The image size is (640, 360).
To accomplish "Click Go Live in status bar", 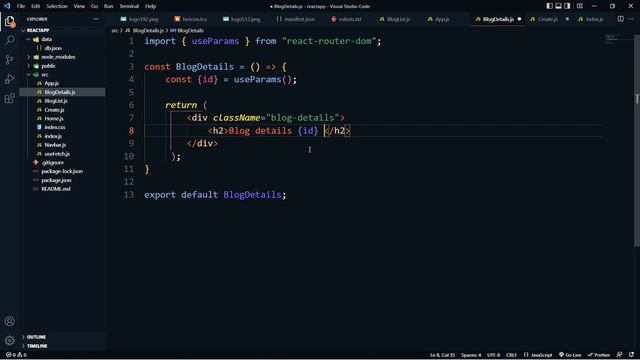I will point(570,355).
